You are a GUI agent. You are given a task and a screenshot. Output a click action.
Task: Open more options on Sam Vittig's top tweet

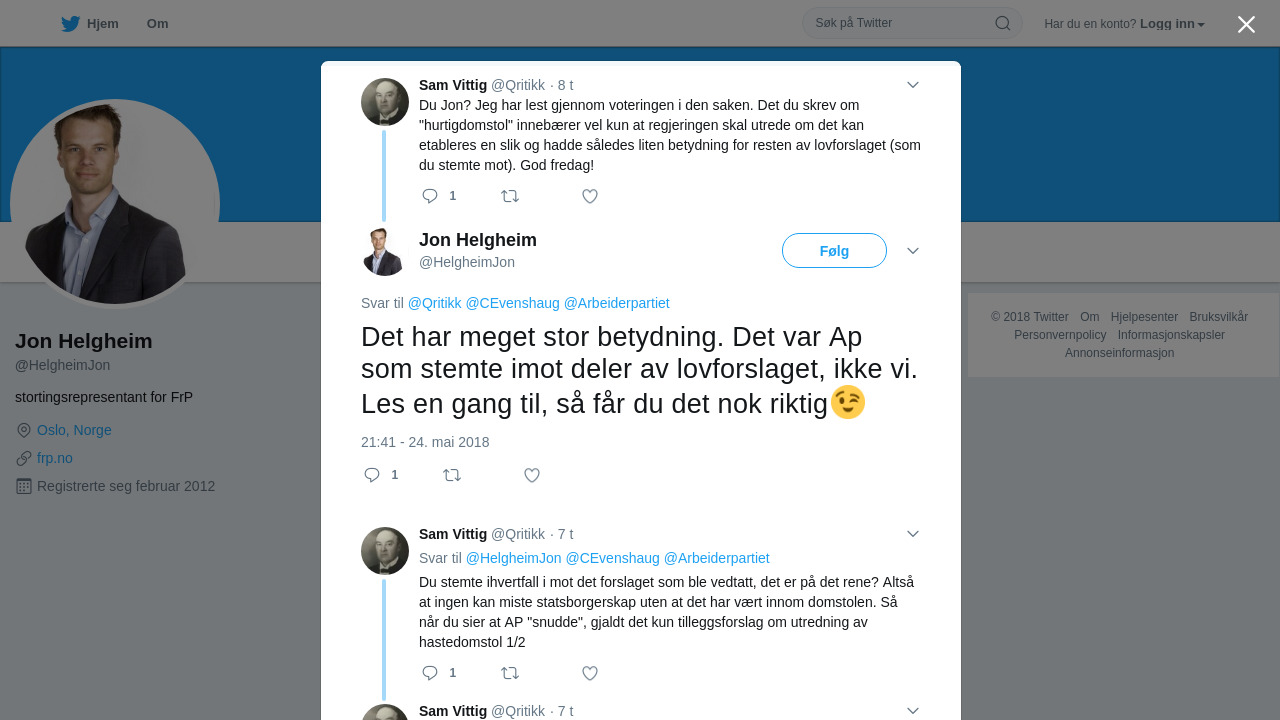coord(913,85)
